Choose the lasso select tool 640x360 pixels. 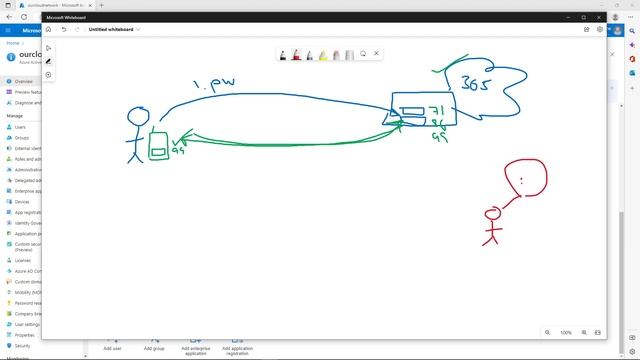coord(363,53)
